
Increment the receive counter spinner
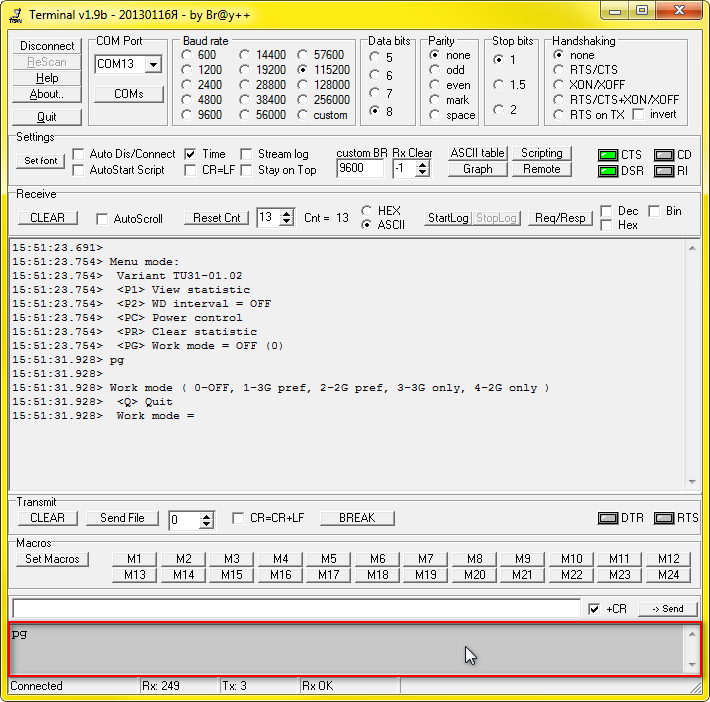(288, 213)
